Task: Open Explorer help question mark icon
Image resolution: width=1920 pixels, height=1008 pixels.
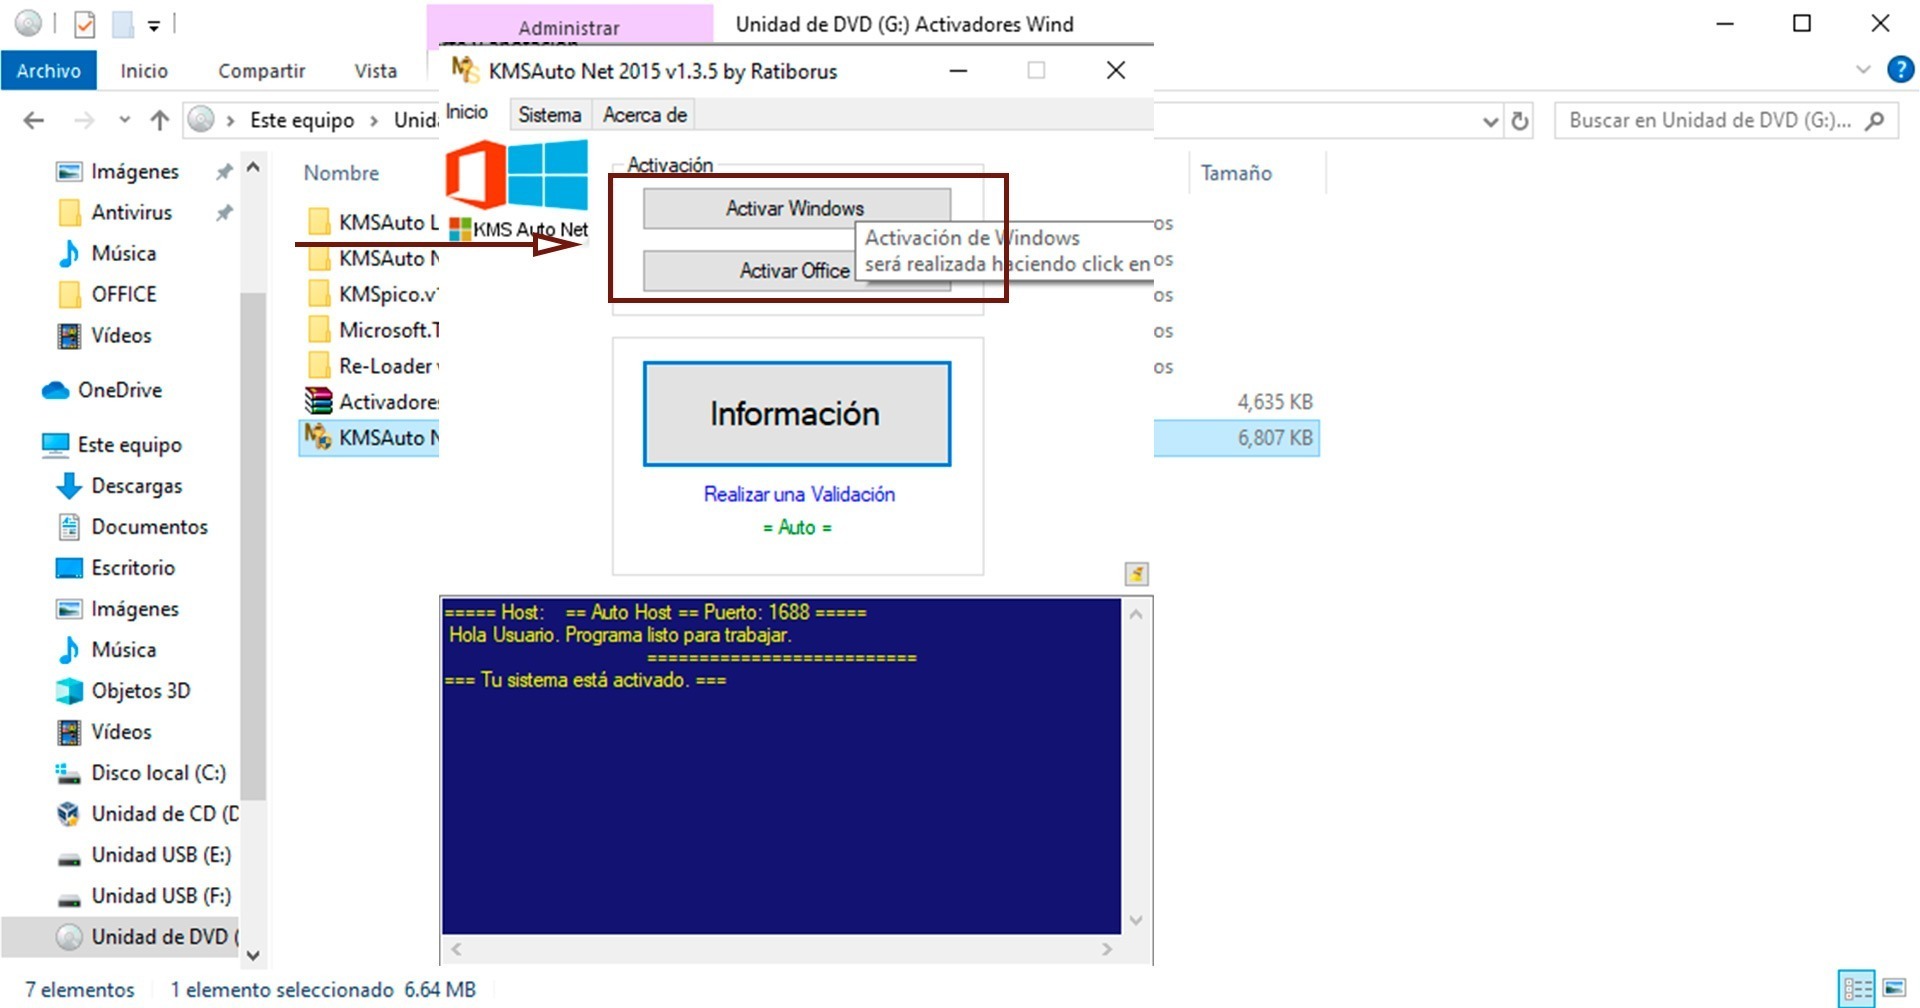Action: [1900, 69]
